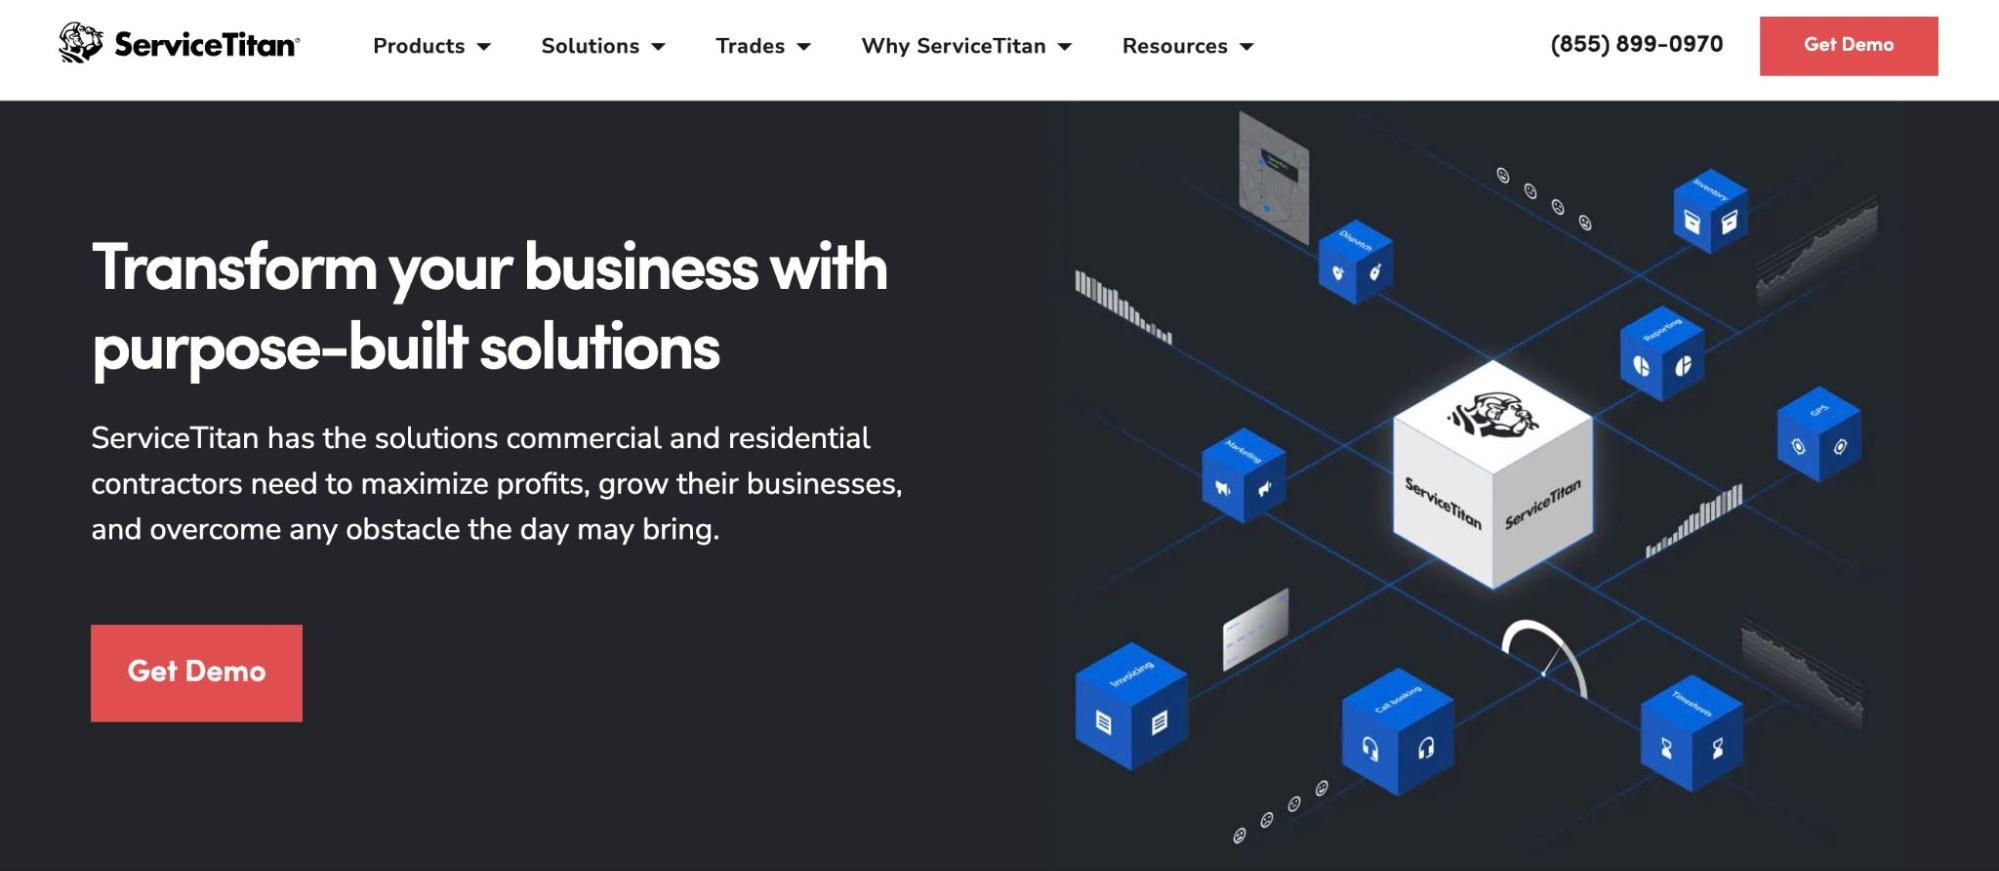This screenshot has width=1999, height=871.
Task: Open the Products dropdown menu
Action: (x=432, y=46)
